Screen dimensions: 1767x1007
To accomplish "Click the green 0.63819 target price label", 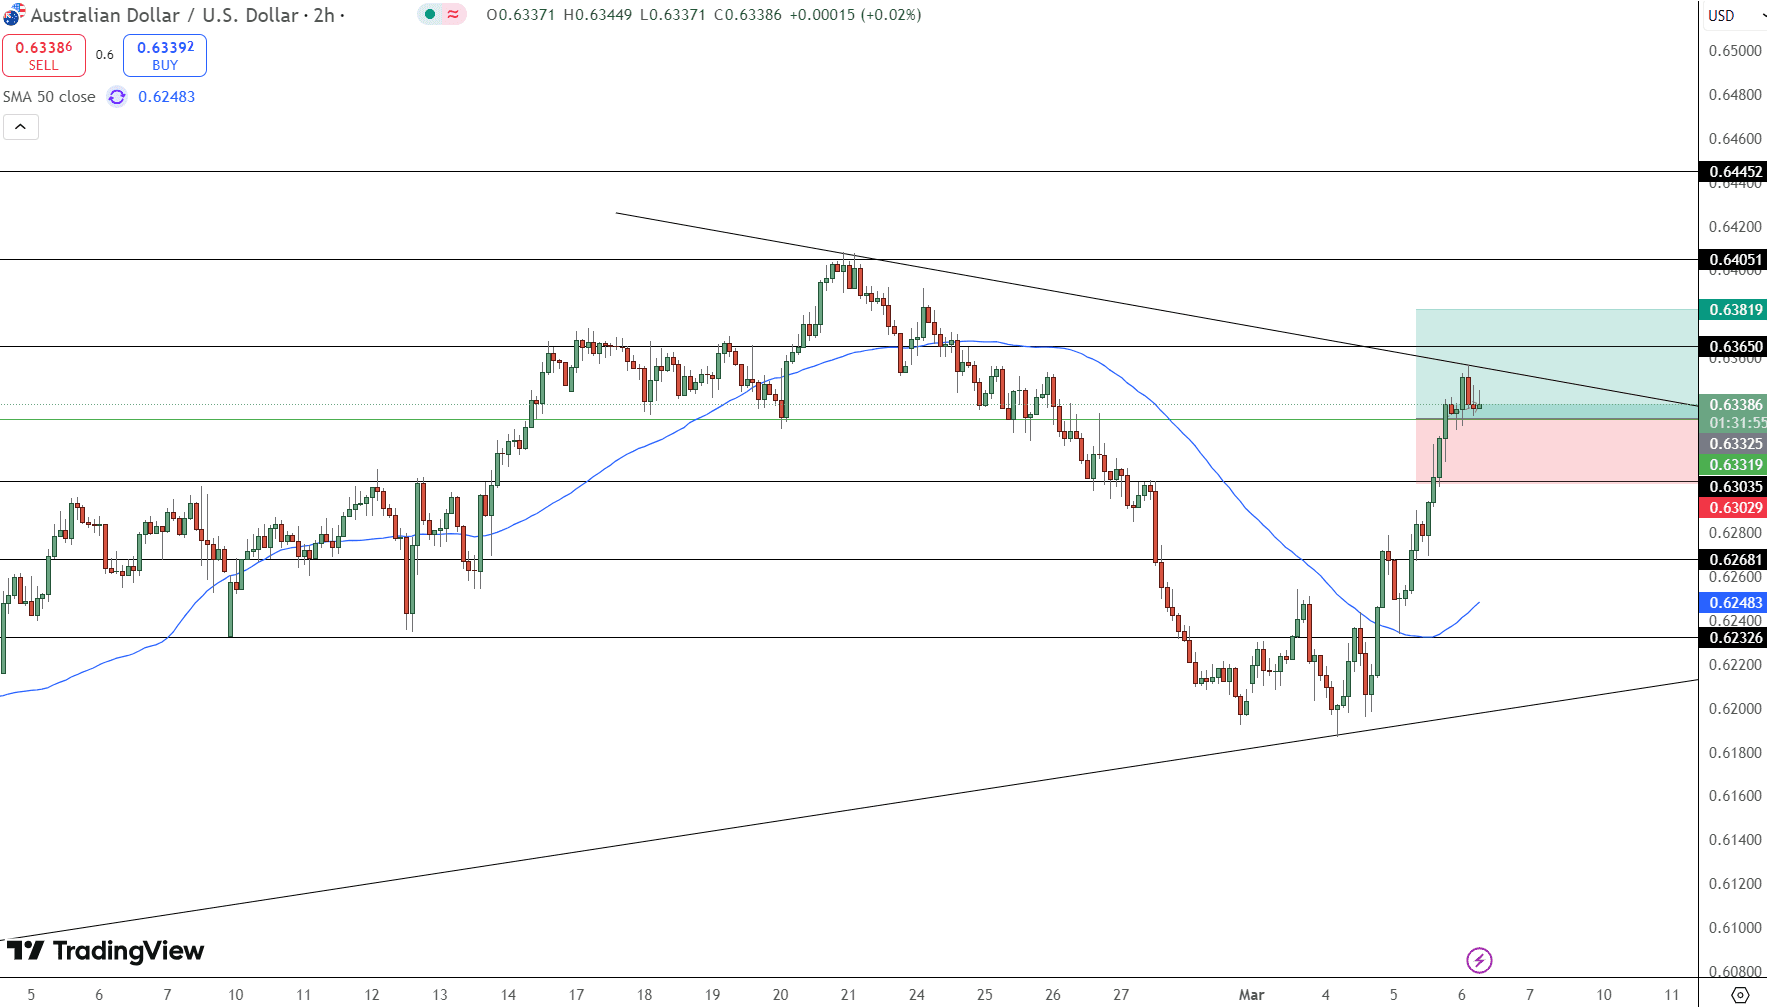I will (1735, 310).
